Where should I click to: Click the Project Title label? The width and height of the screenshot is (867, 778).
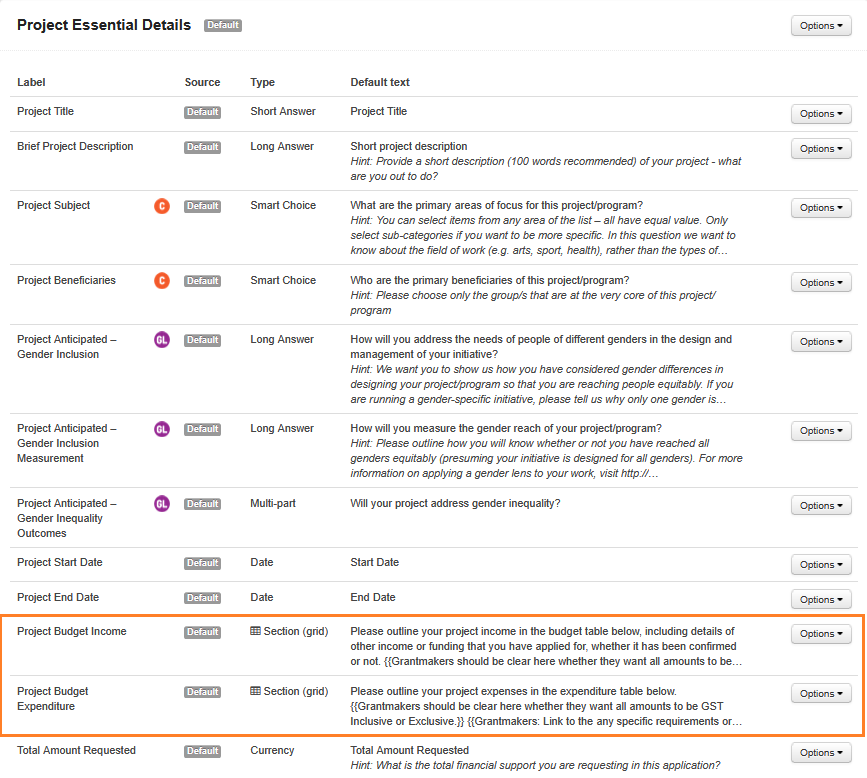click(x=45, y=111)
